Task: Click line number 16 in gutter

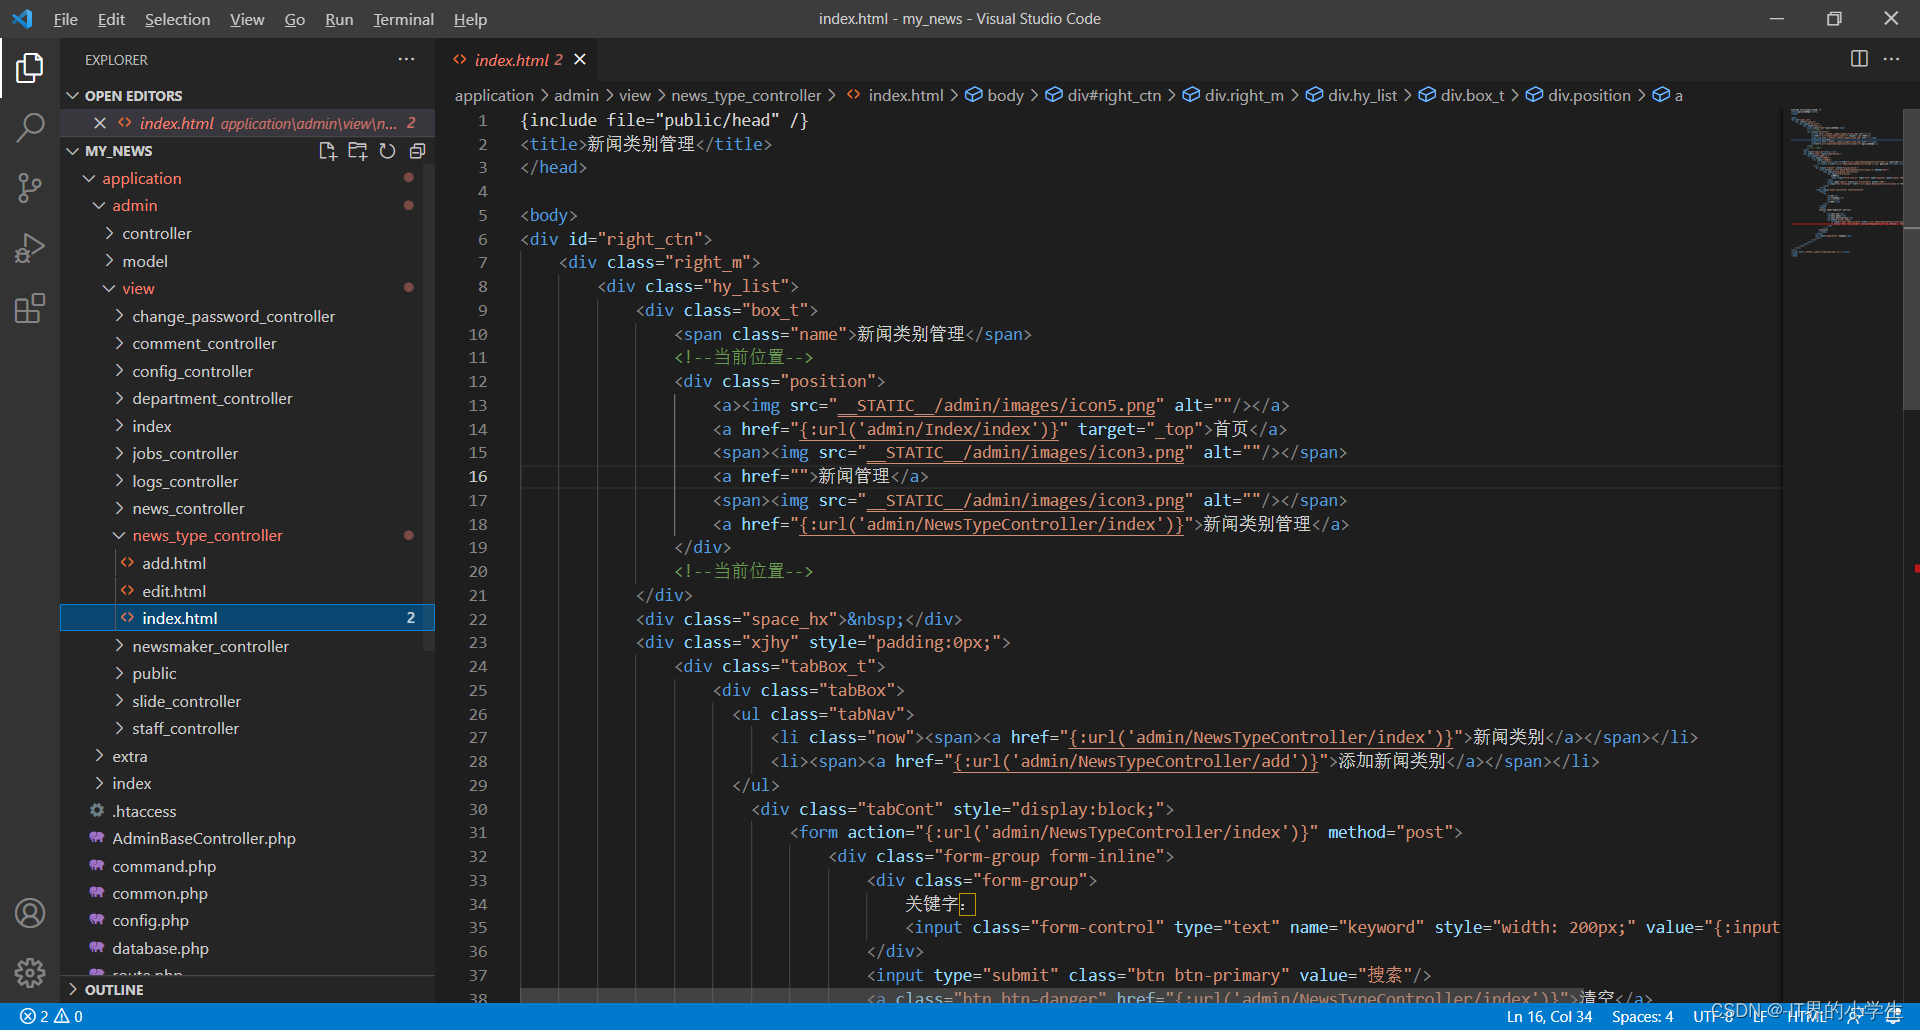Action: [x=478, y=476]
